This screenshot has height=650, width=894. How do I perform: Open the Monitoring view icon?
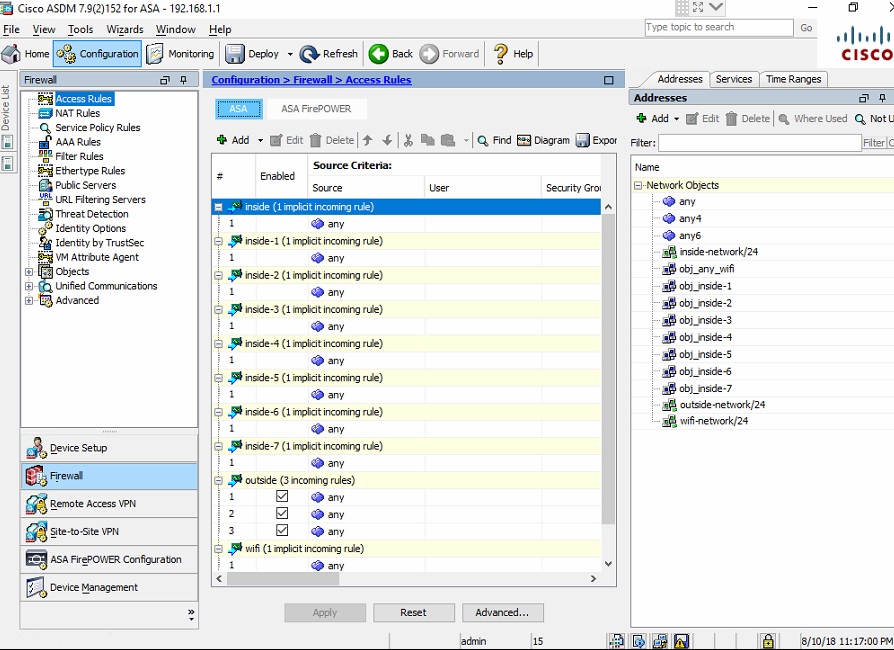point(181,53)
